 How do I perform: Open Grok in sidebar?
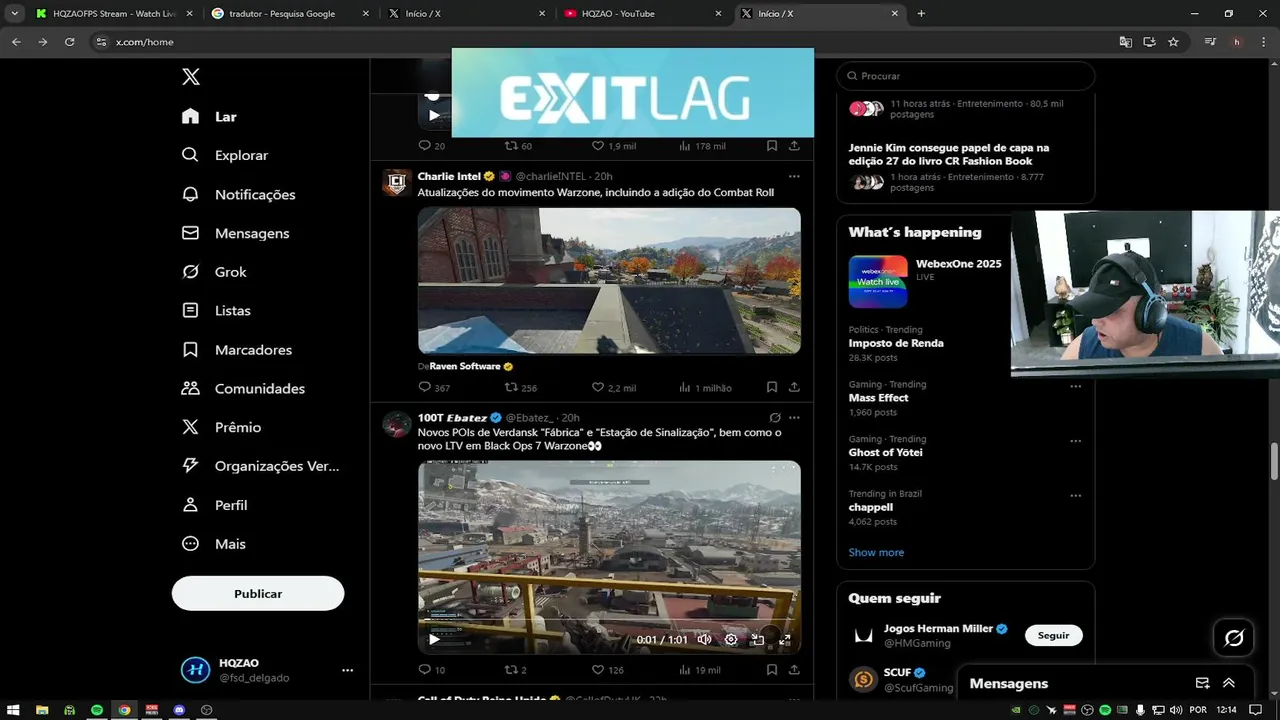tap(214, 272)
